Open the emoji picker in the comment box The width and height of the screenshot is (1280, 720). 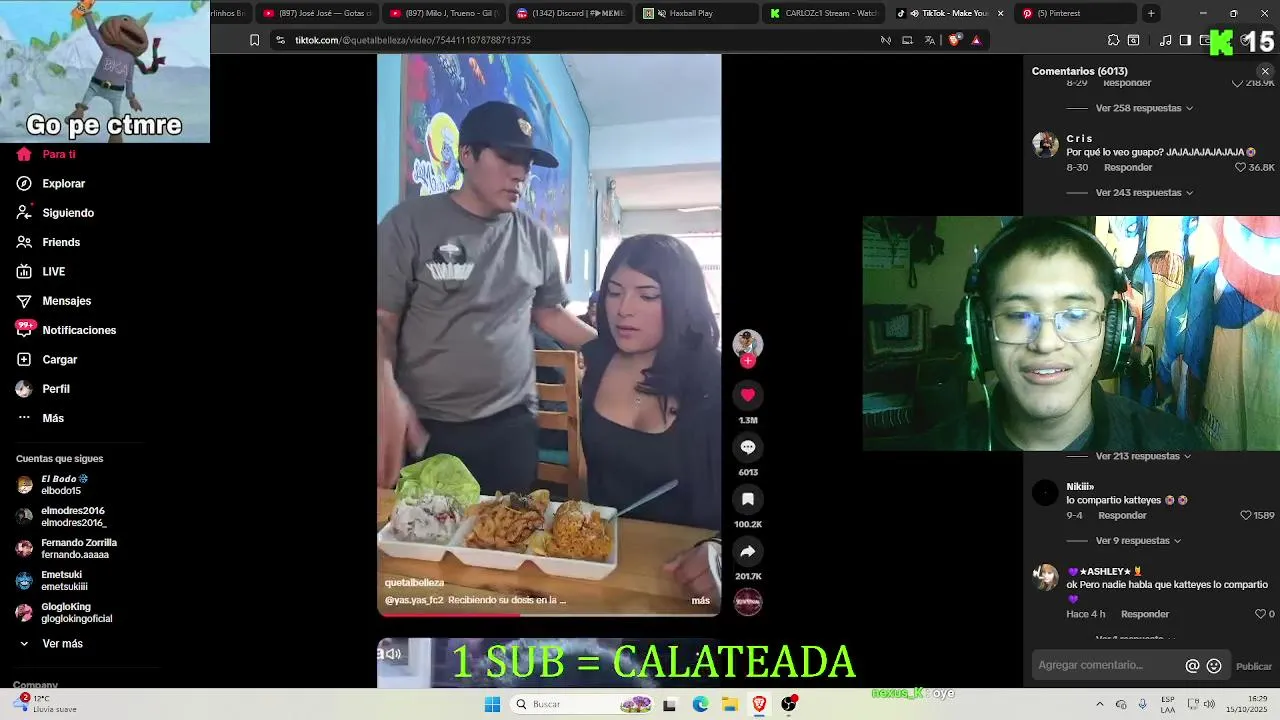tap(1214, 666)
